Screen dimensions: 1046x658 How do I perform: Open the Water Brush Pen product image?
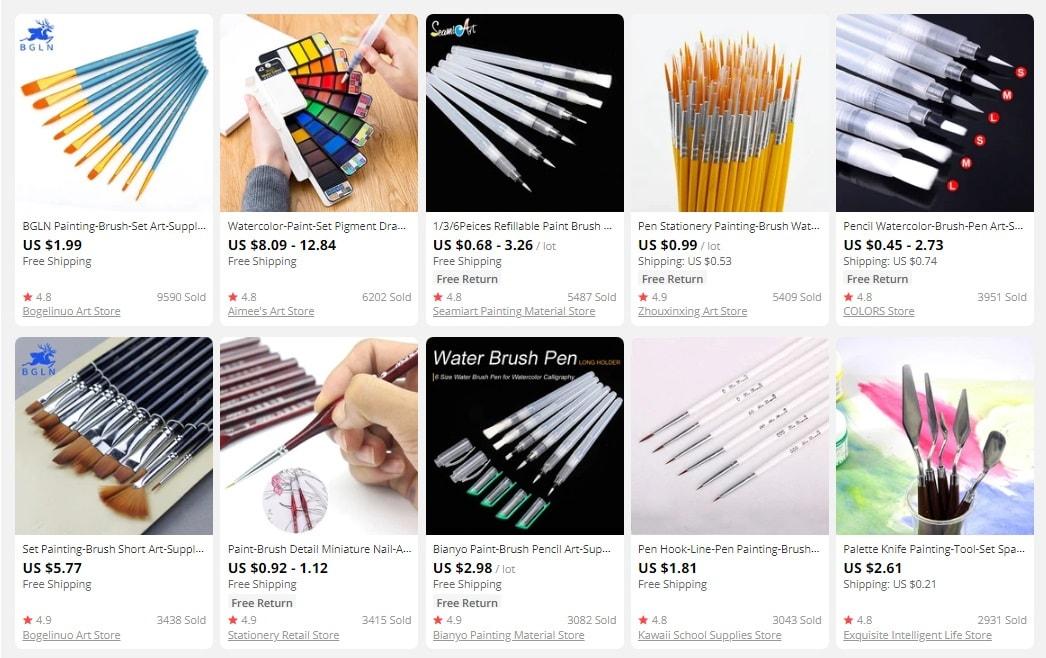tap(525, 436)
